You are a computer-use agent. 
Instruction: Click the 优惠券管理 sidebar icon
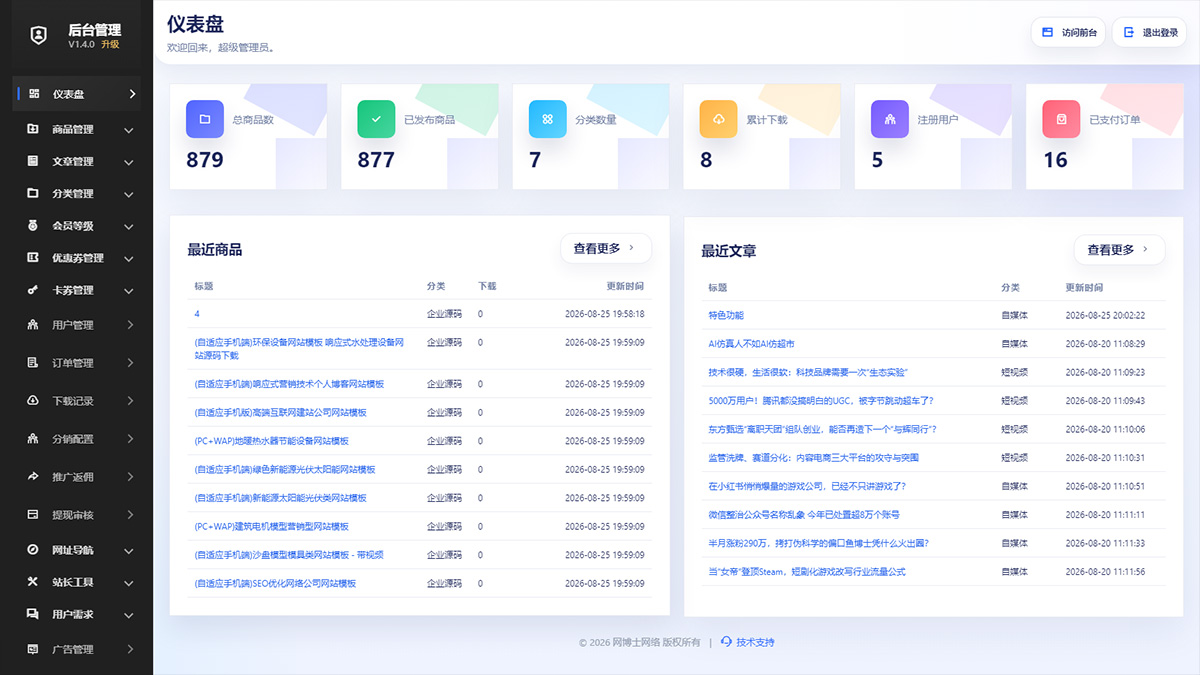point(33,257)
